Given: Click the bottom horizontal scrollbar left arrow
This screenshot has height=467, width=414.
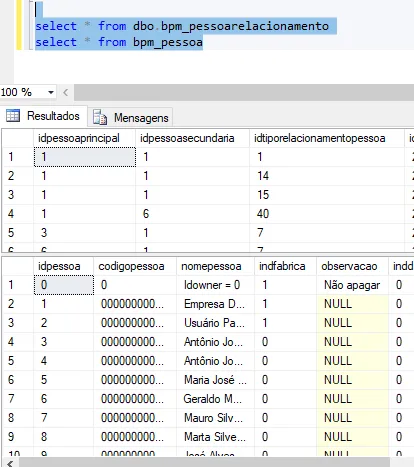Looking at the screenshot, I should [x=10, y=463].
